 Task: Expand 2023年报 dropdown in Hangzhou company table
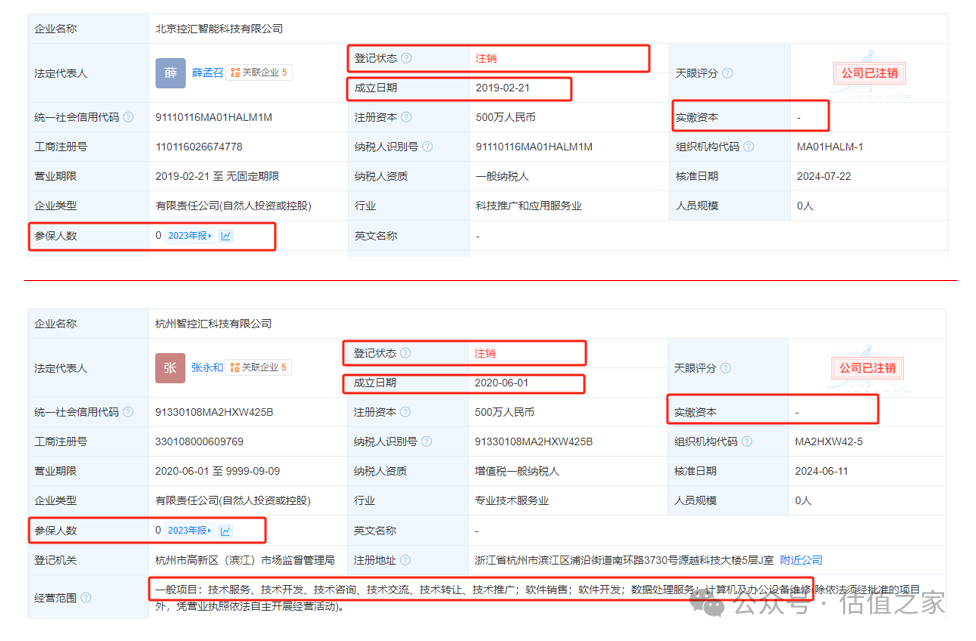(189, 531)
